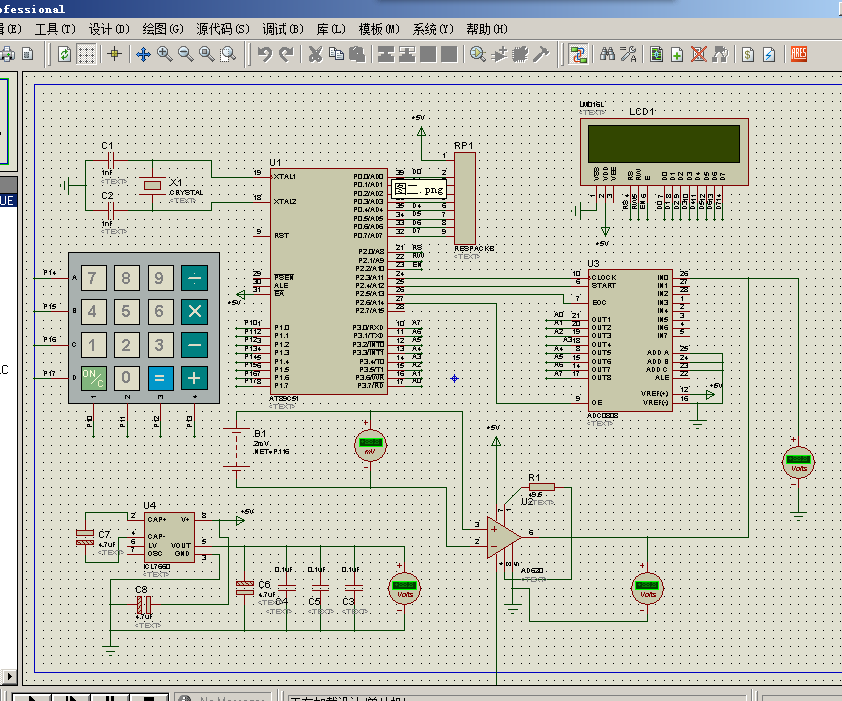Open search and tag binoculars icon
Viewport: 842px width, 701px height.
pos(607,54)
